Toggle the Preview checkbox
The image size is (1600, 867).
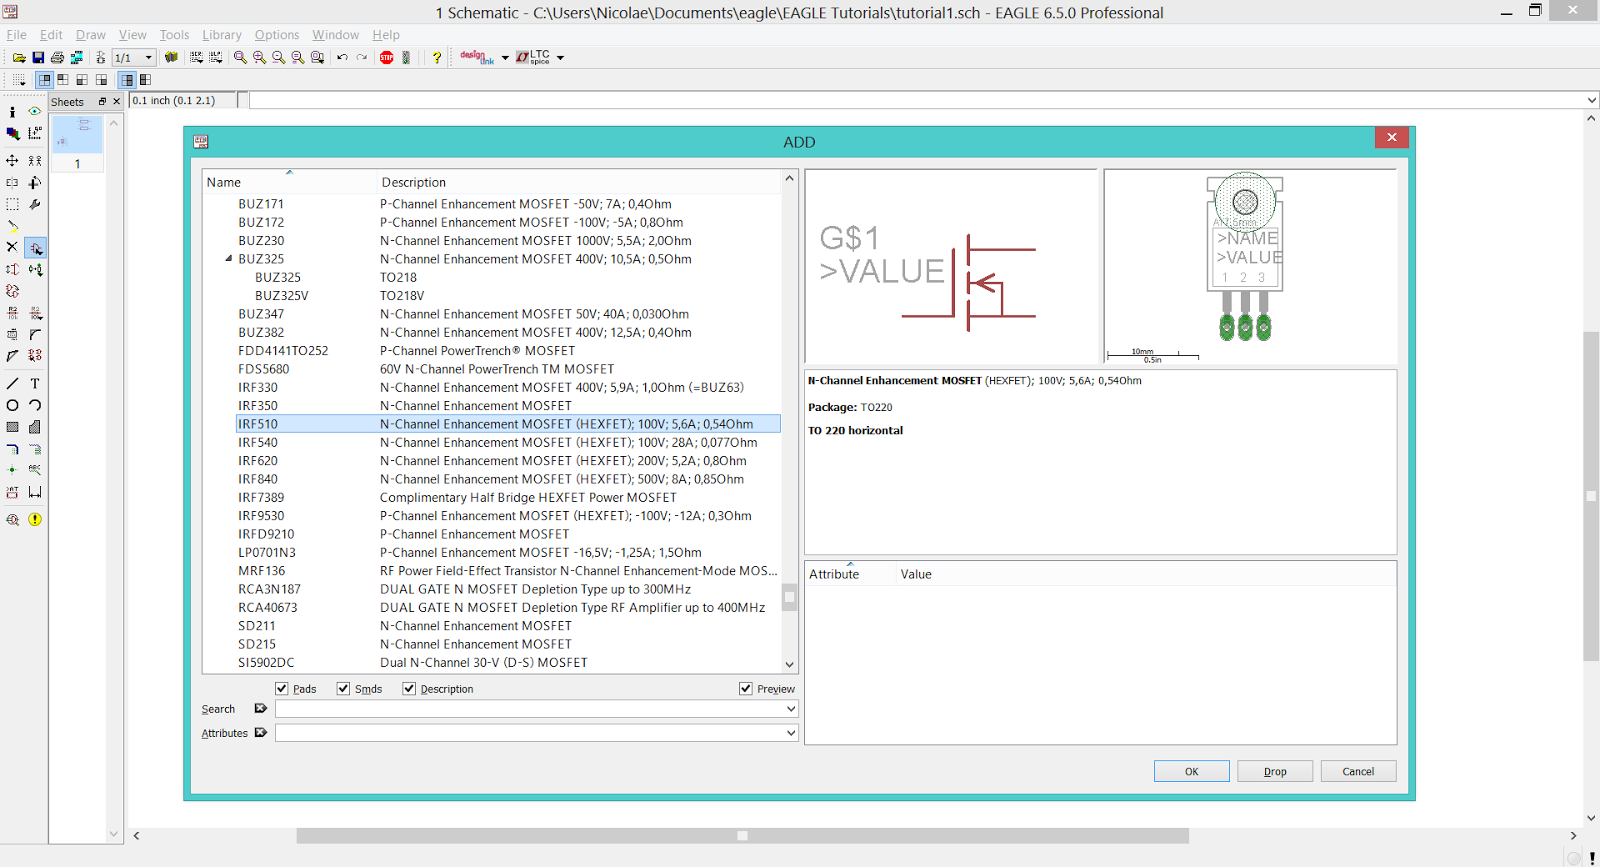coord(746,689)
